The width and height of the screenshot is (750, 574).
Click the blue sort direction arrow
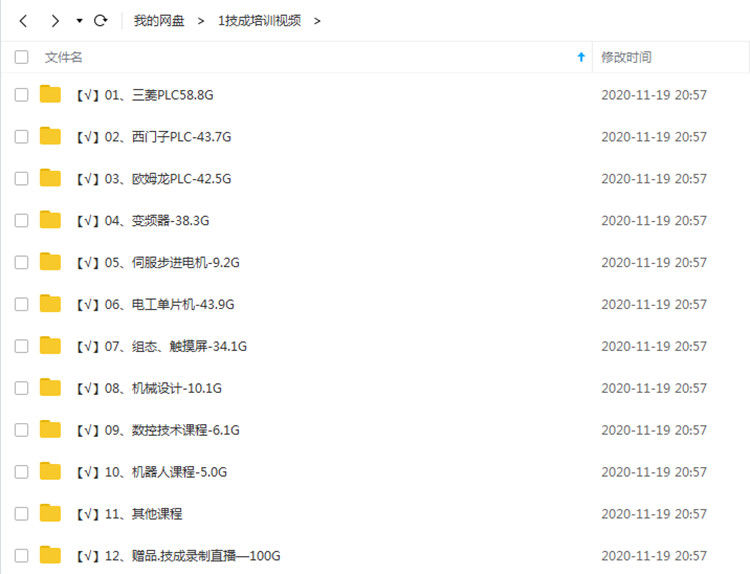(x=581, y=58)
